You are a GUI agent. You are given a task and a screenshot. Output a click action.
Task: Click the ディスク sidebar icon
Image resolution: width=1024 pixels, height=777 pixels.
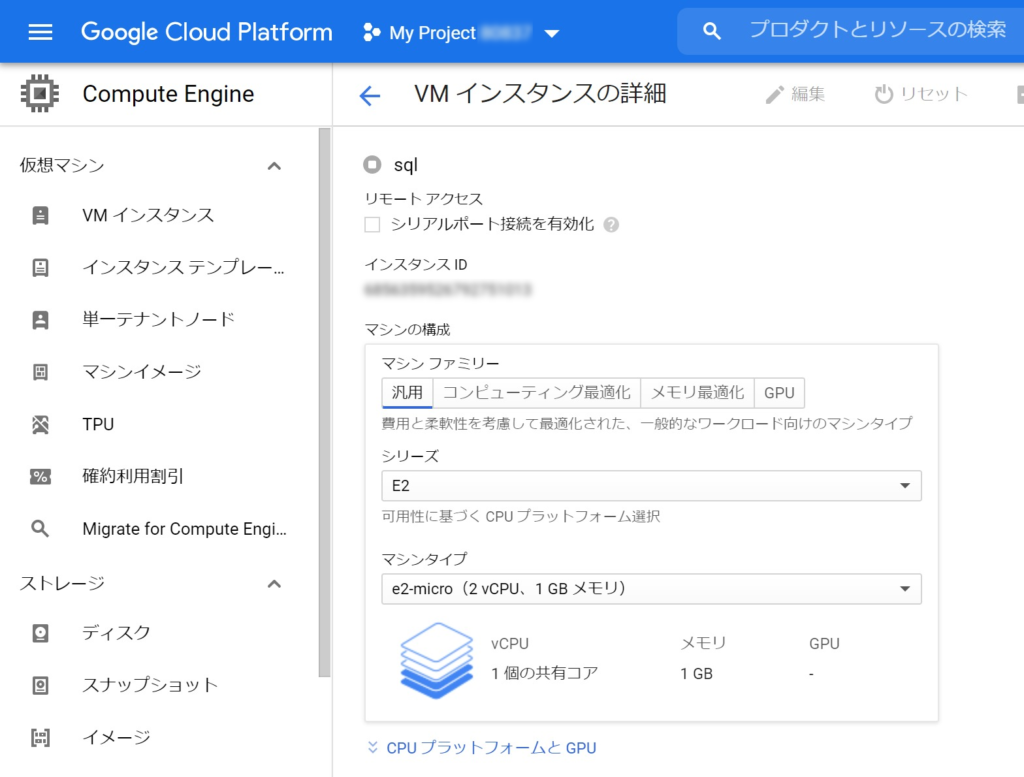[x=40, y=633]
